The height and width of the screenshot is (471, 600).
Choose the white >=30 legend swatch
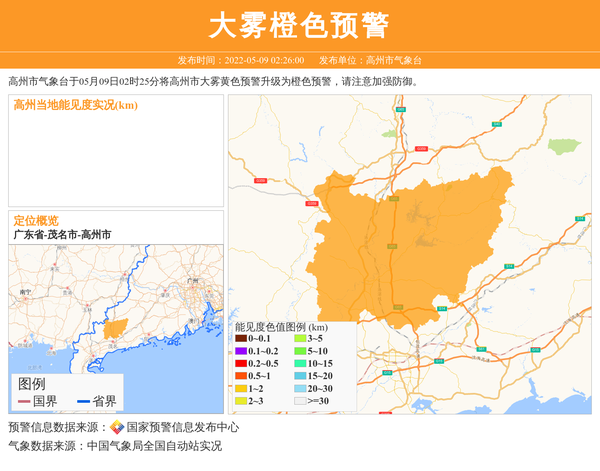pos(300,401)
